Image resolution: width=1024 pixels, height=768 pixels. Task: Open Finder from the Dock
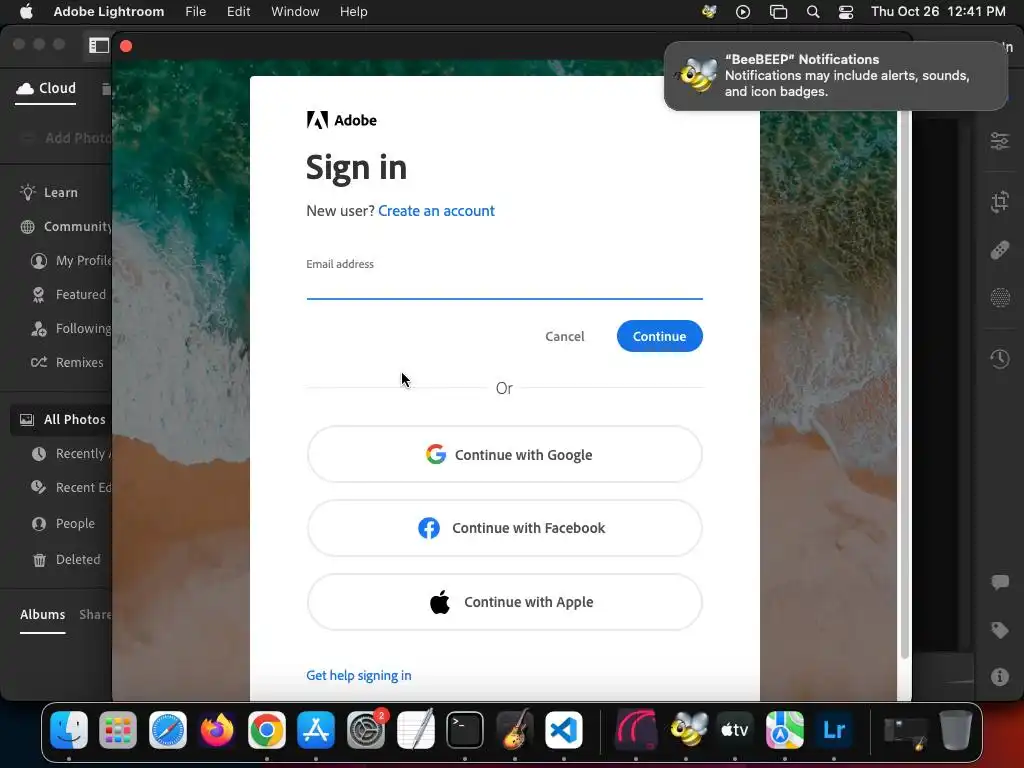click(x=69, y=729)
